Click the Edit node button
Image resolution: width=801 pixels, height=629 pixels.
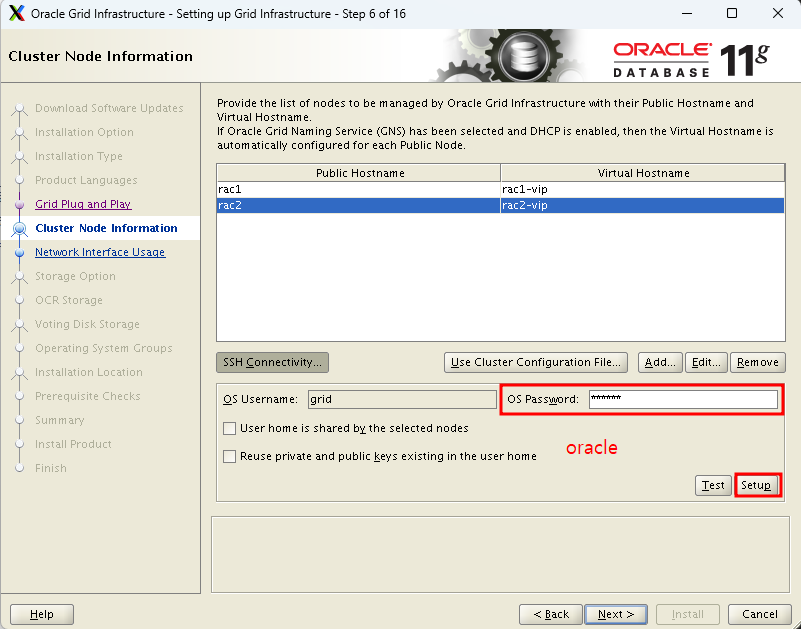[706, 362]
